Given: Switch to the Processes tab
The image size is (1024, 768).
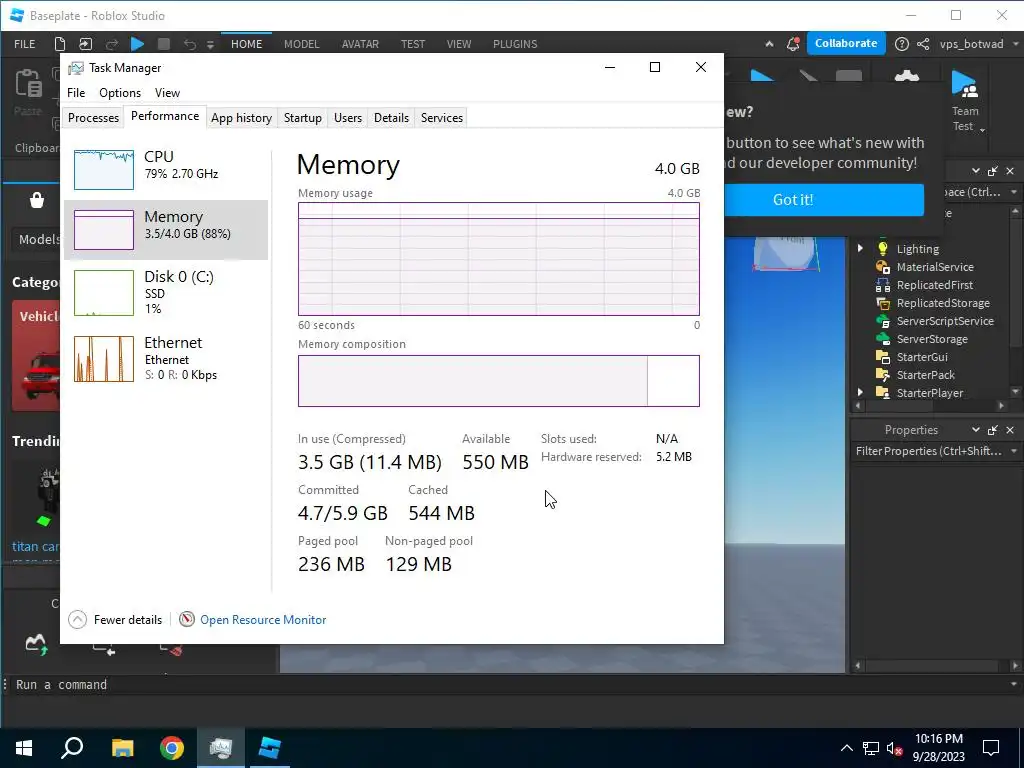Looking at the screenshot, I should (93, 118).
